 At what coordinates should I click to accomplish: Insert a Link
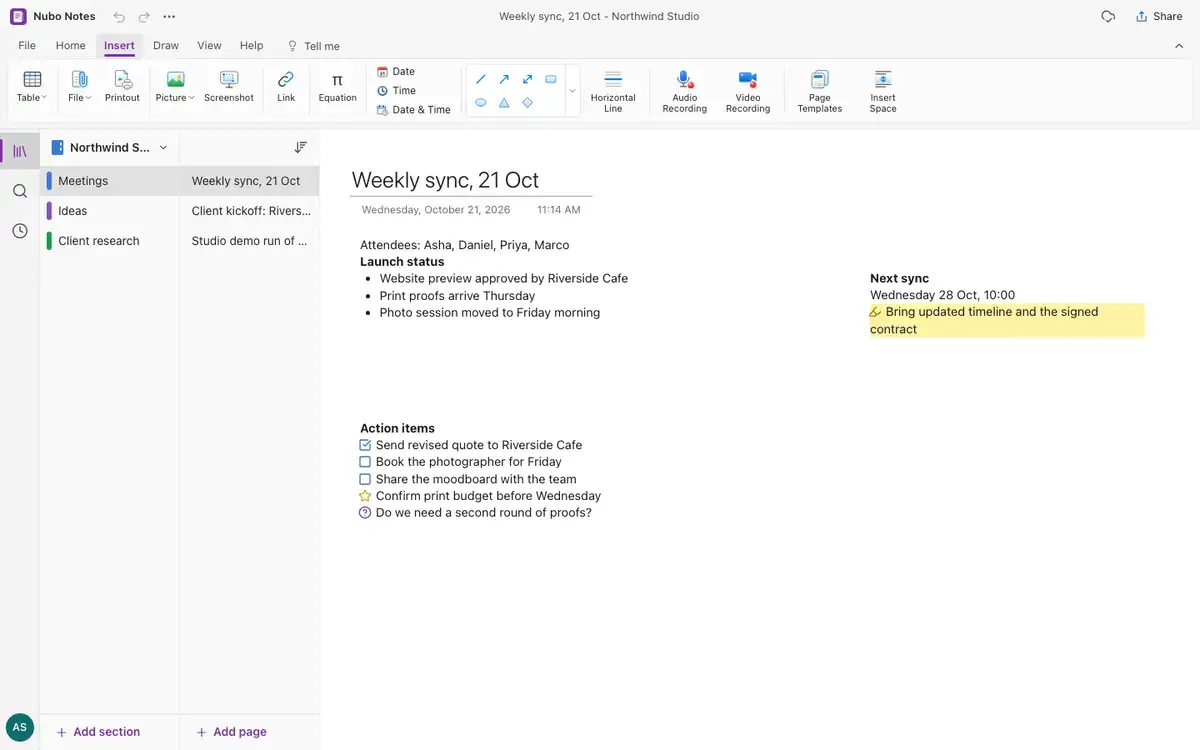coord(286,87)
